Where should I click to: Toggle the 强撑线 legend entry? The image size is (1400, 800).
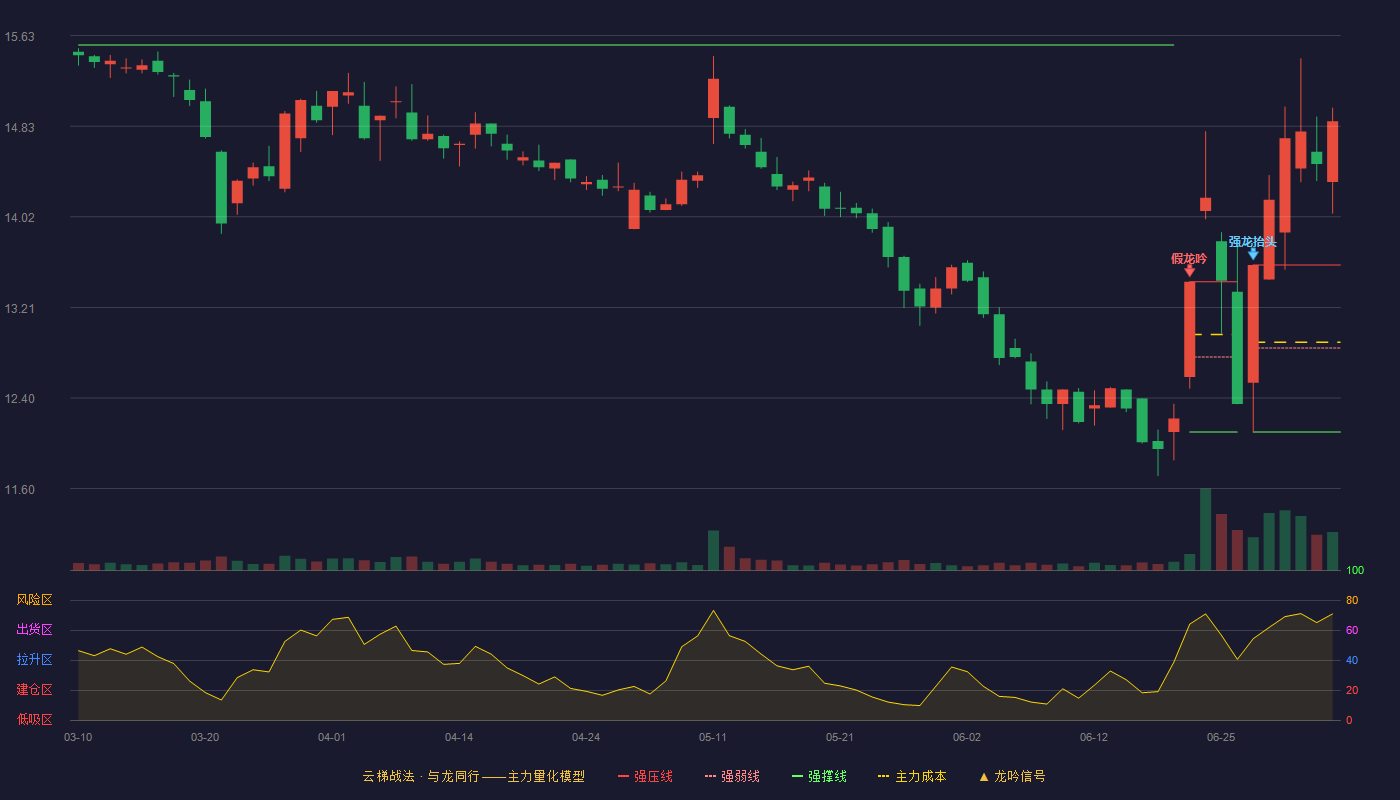click(x=819, y=776)
